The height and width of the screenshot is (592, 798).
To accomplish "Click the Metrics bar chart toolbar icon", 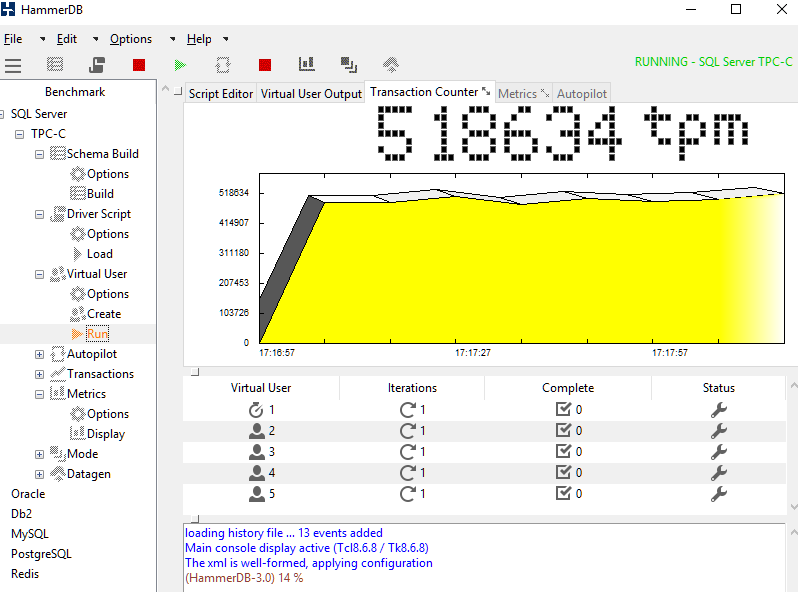I will (306, 64).
